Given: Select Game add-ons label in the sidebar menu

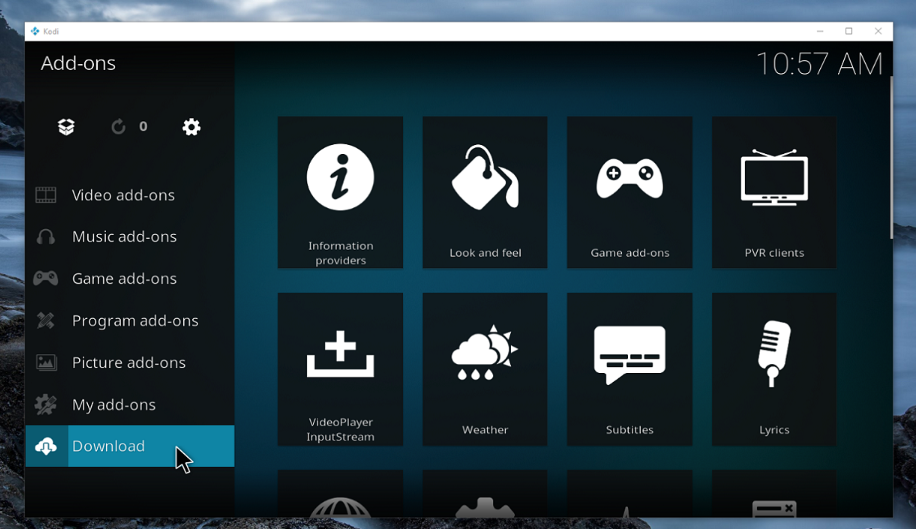Looking at the screenshot, I should tap(124, 279).
